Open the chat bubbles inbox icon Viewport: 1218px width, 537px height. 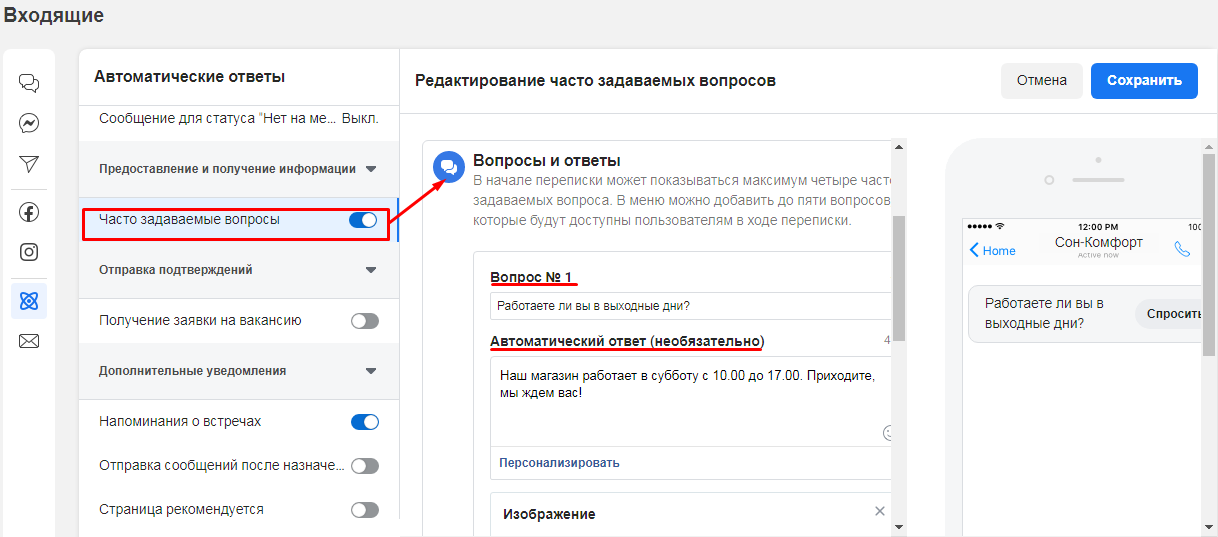(29, 83)
